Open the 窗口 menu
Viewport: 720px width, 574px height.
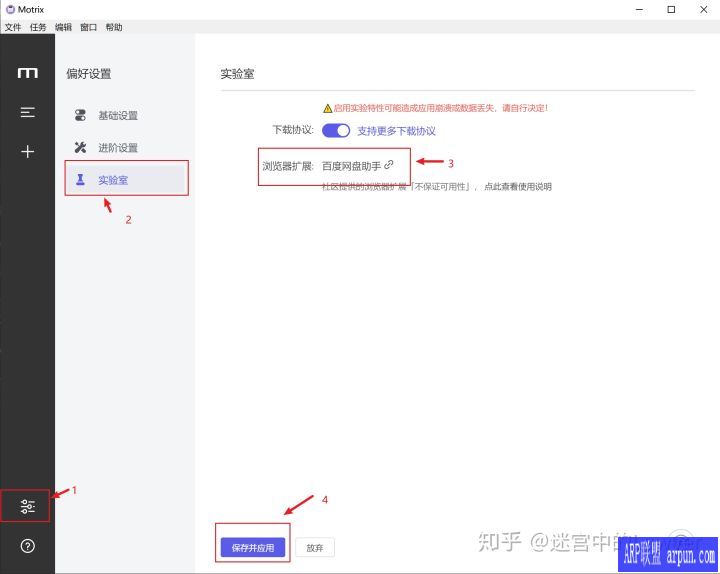click(89, 27)
